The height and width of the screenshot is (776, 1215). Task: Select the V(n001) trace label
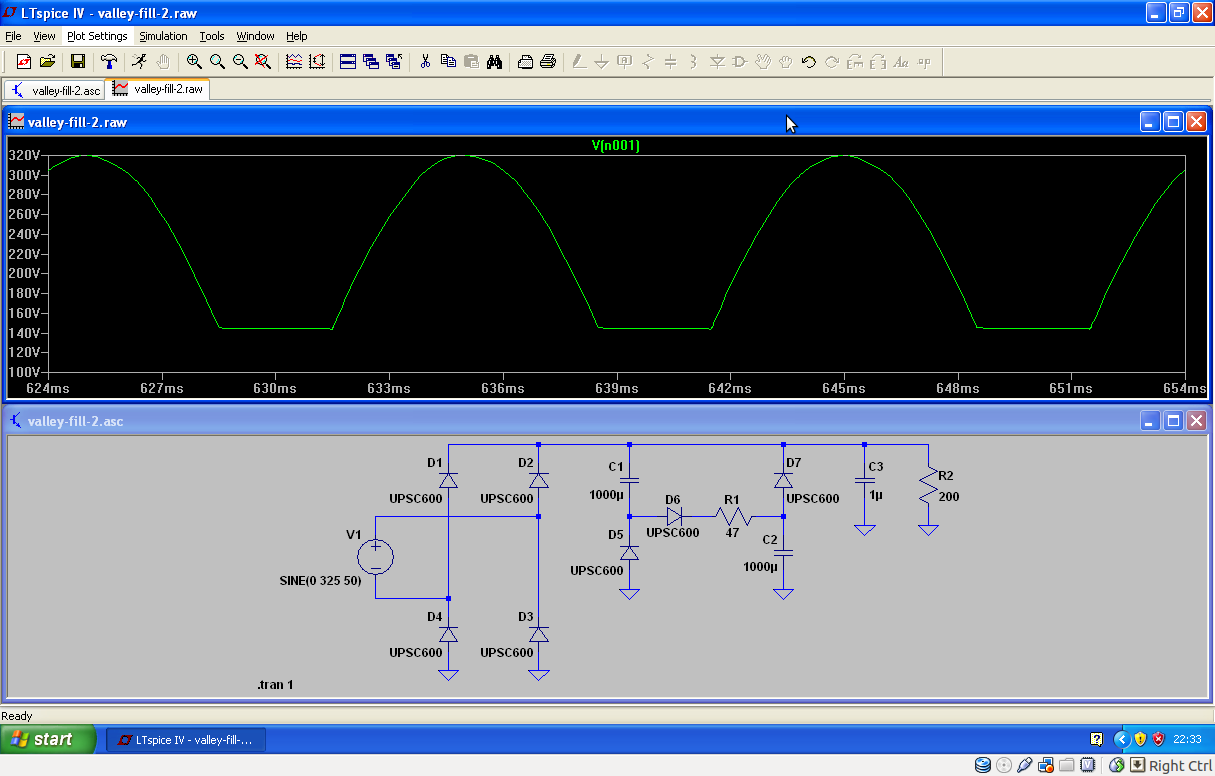tap(616, 146)
